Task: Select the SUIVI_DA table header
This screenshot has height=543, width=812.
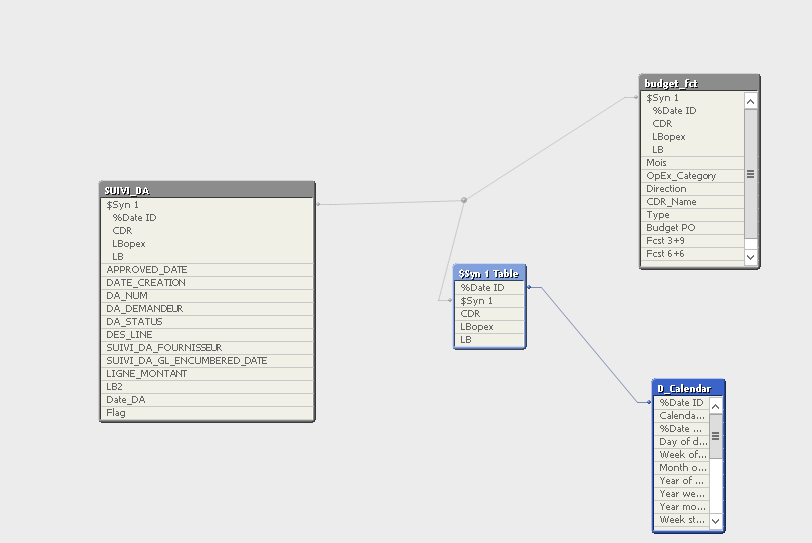Action: [x=207, y=190]
